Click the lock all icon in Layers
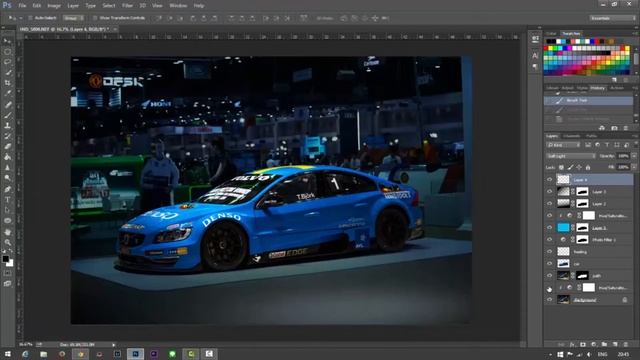This screenshot has height=360, width=640. [588, 167]
